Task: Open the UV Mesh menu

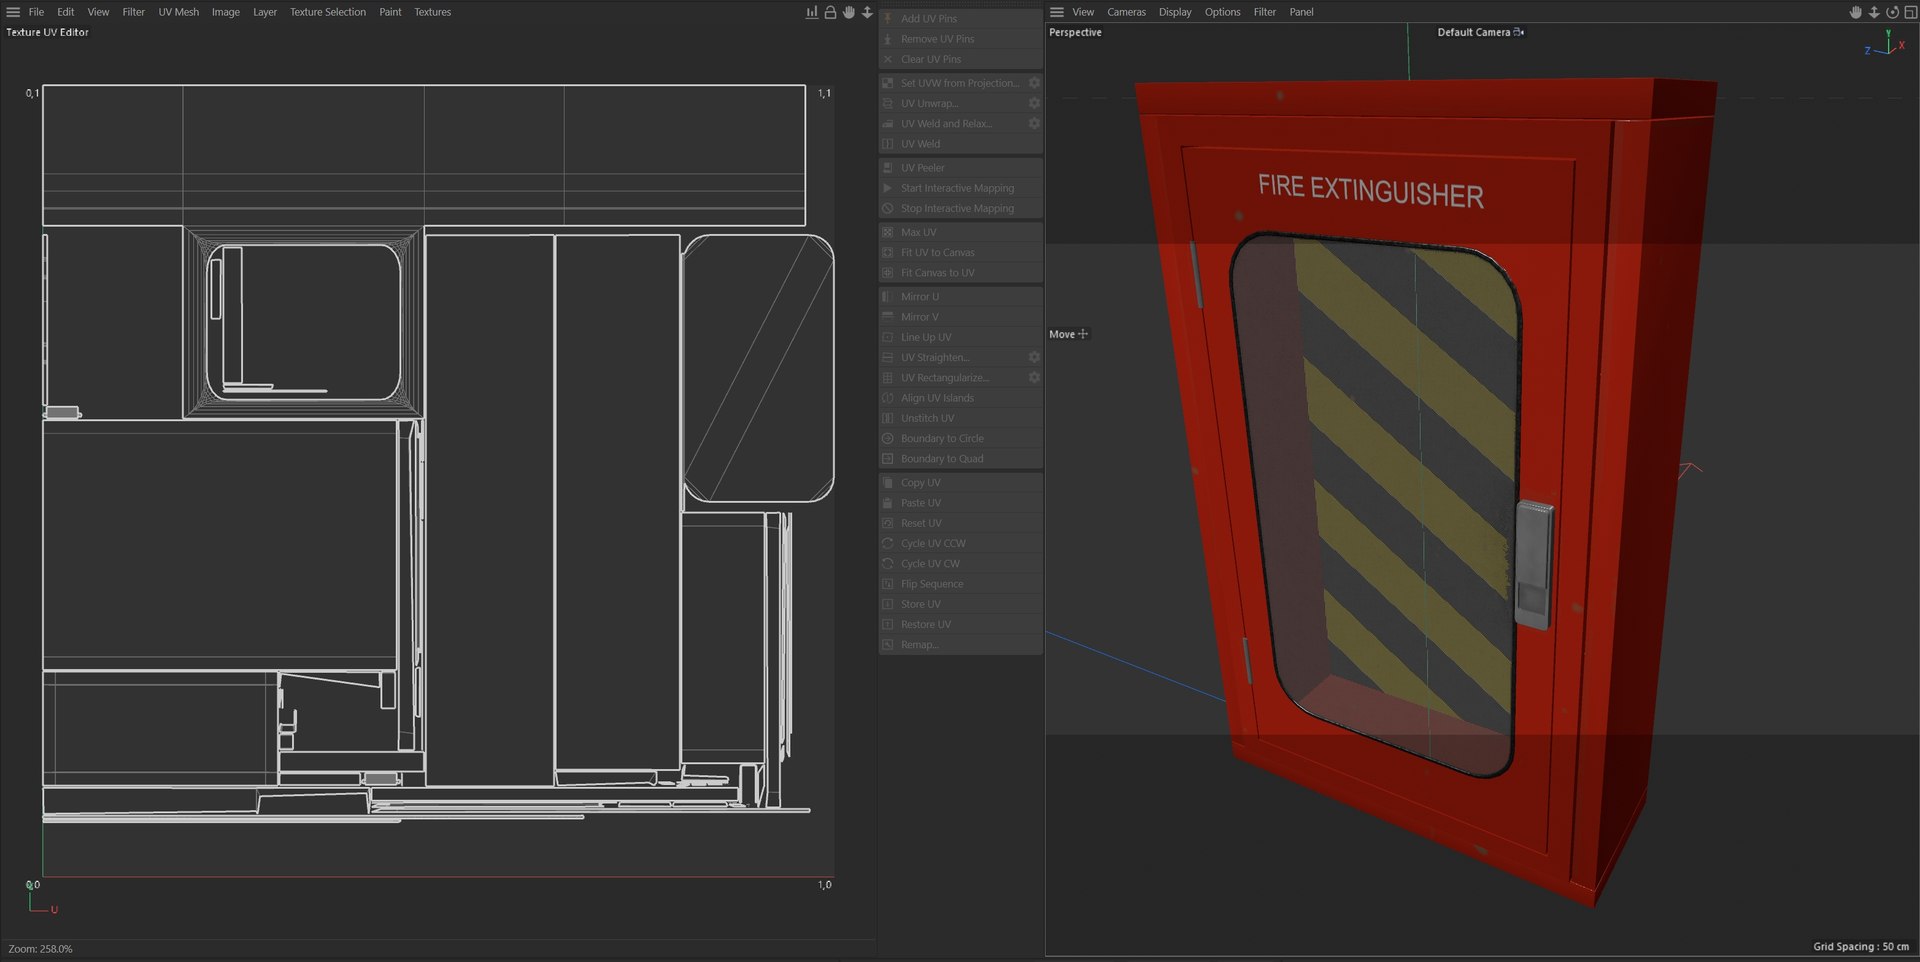Action: [178, 12]
